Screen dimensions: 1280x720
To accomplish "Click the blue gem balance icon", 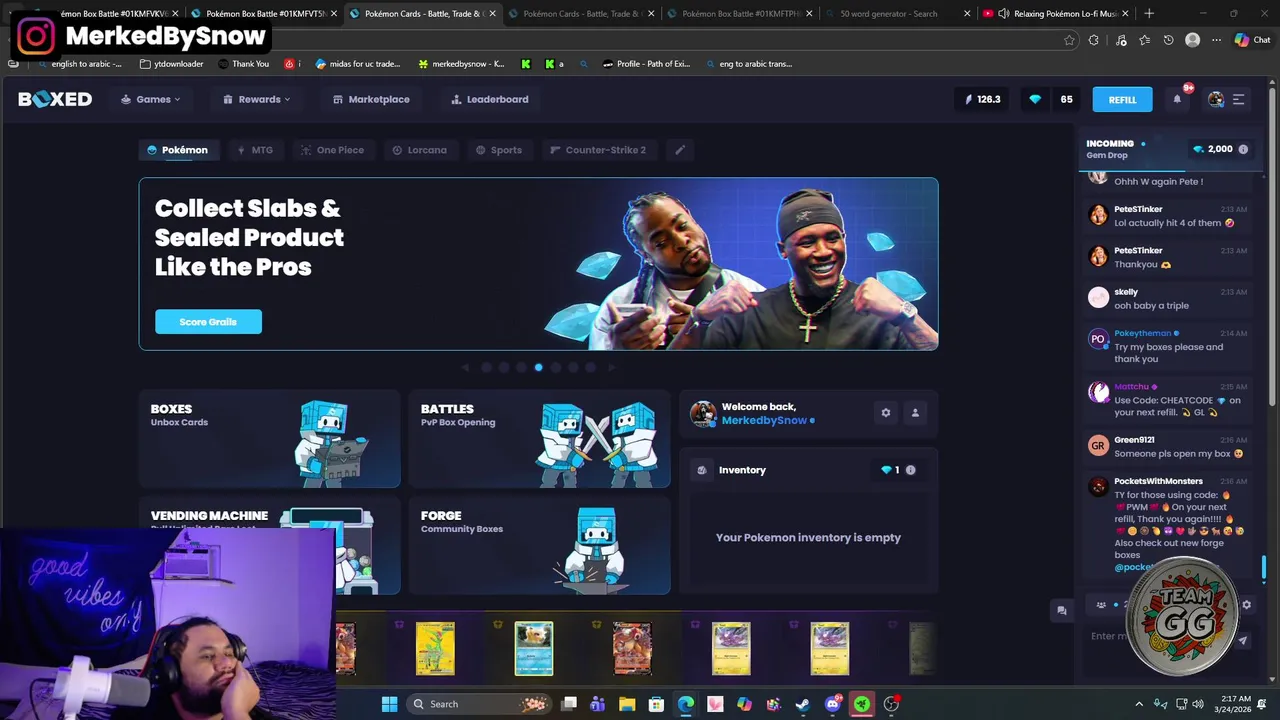I will click(1035, 99).
